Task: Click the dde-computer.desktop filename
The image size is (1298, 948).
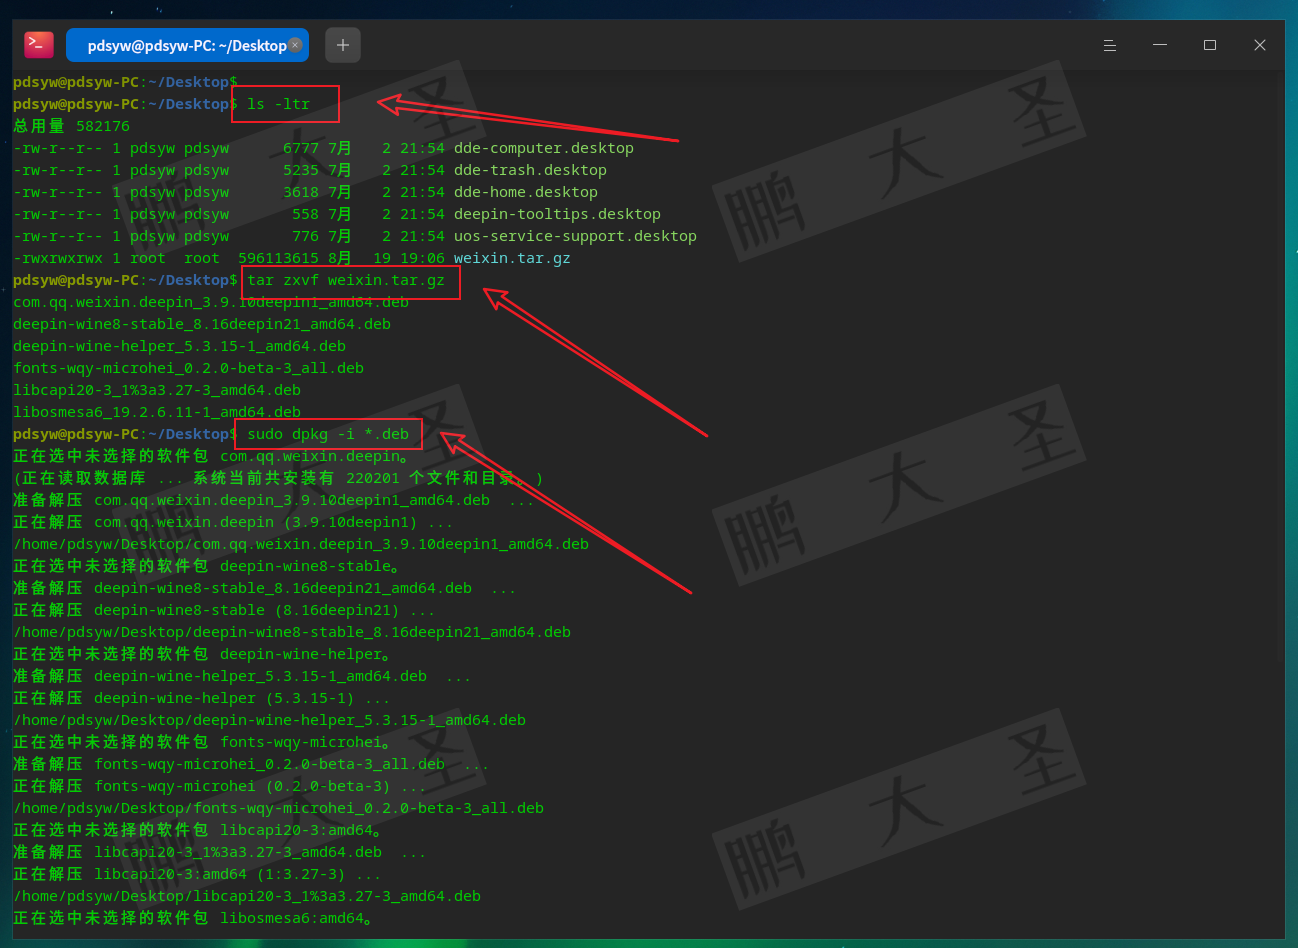Action: click(x=543, y=148)
